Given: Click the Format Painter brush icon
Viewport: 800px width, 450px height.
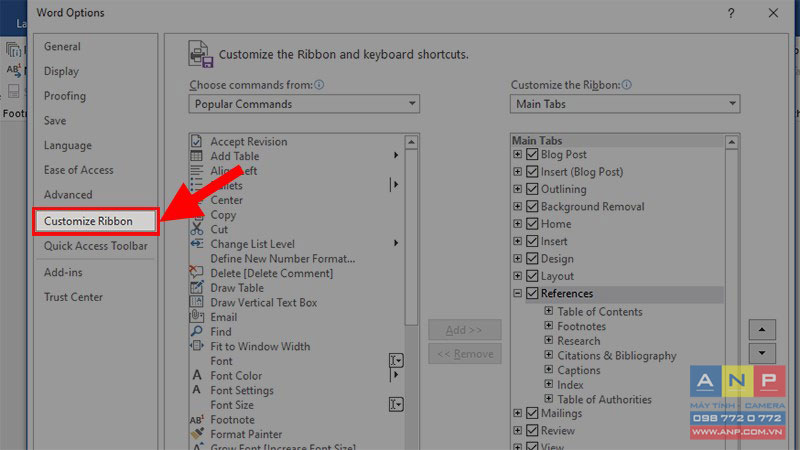Looking at the screenshot, I should coord(196,434).
